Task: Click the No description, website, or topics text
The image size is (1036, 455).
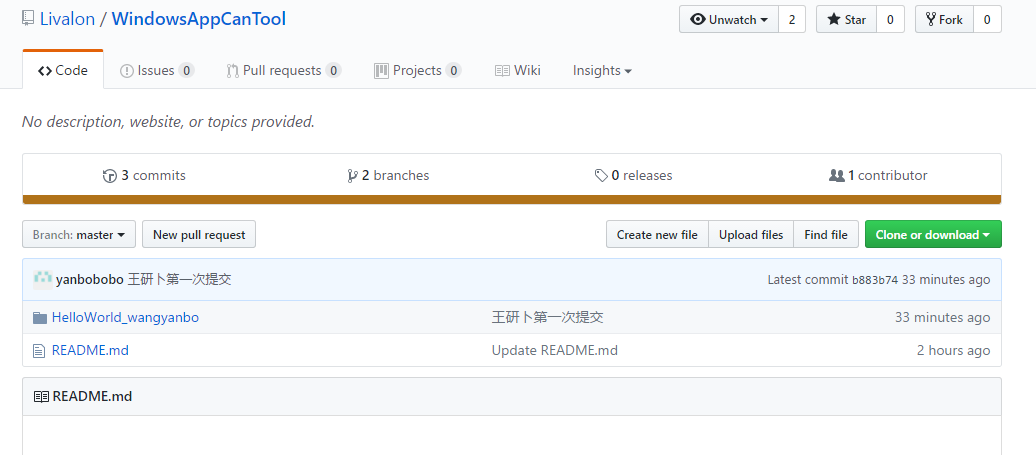Action: coord(168,122)
